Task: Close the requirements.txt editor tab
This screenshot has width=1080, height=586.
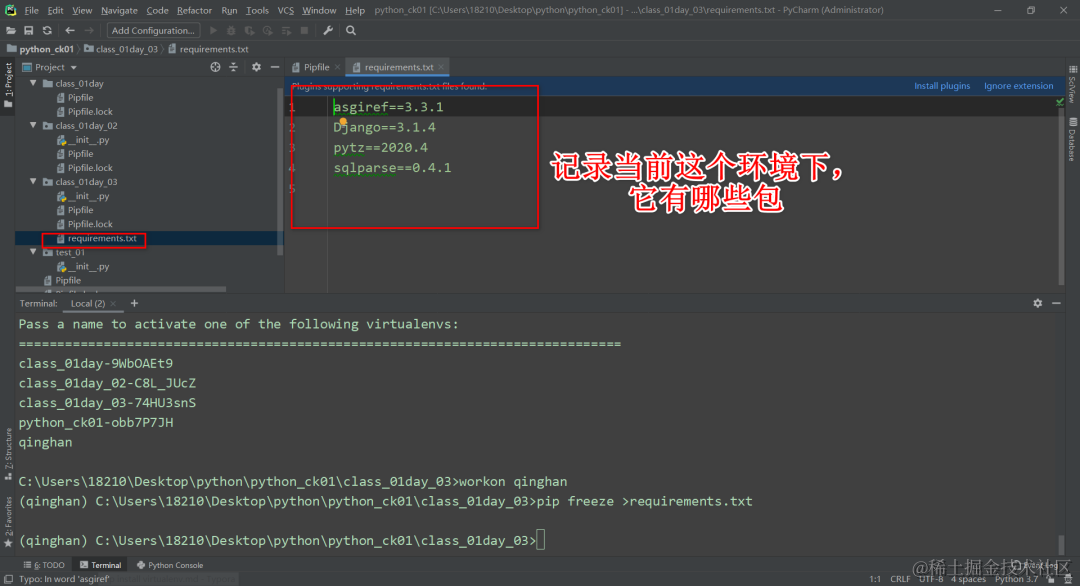Action: 441,67
